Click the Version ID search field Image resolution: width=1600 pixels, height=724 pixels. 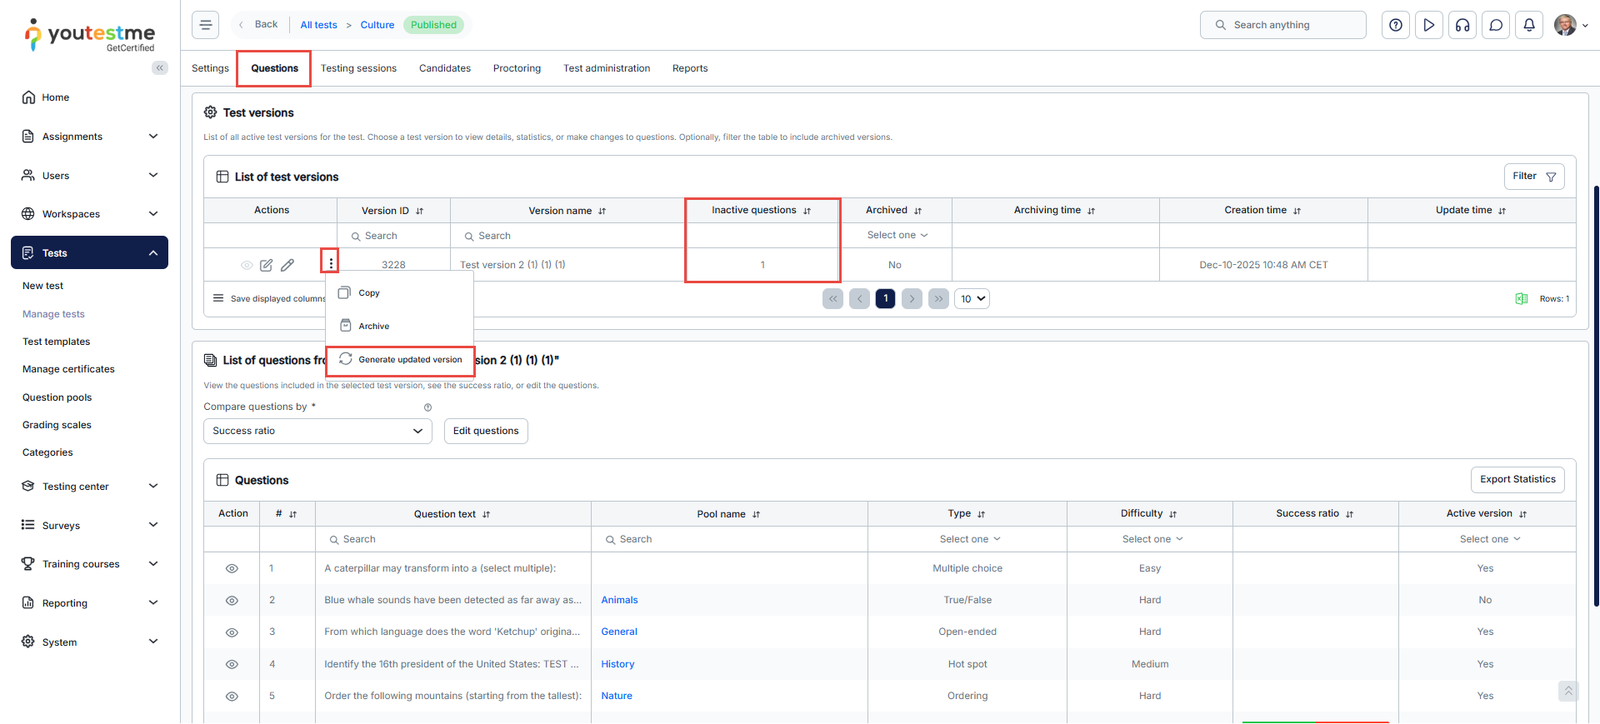pos(393,236)
